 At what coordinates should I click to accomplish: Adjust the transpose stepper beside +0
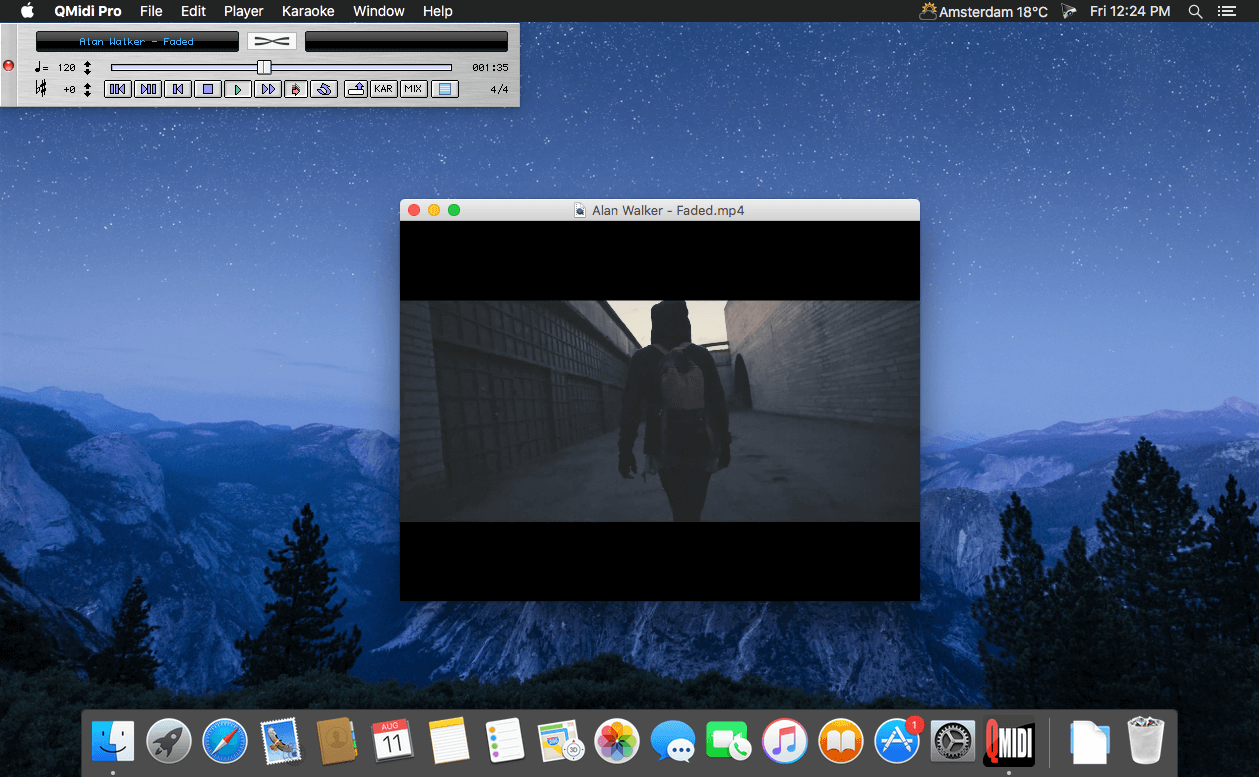pyautogui.click(x=88, y=90)
